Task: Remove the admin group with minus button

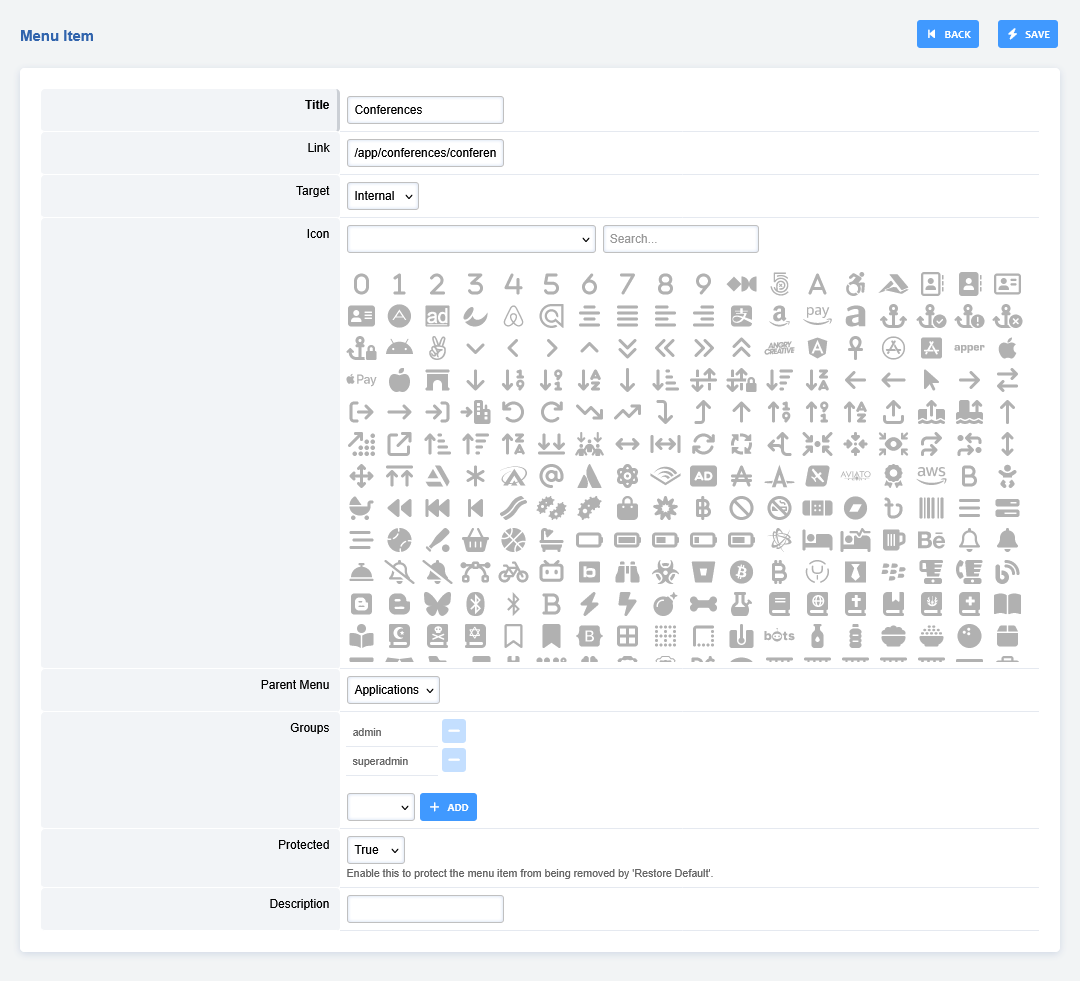Action: pyautogui.click(x=454, y=731)
